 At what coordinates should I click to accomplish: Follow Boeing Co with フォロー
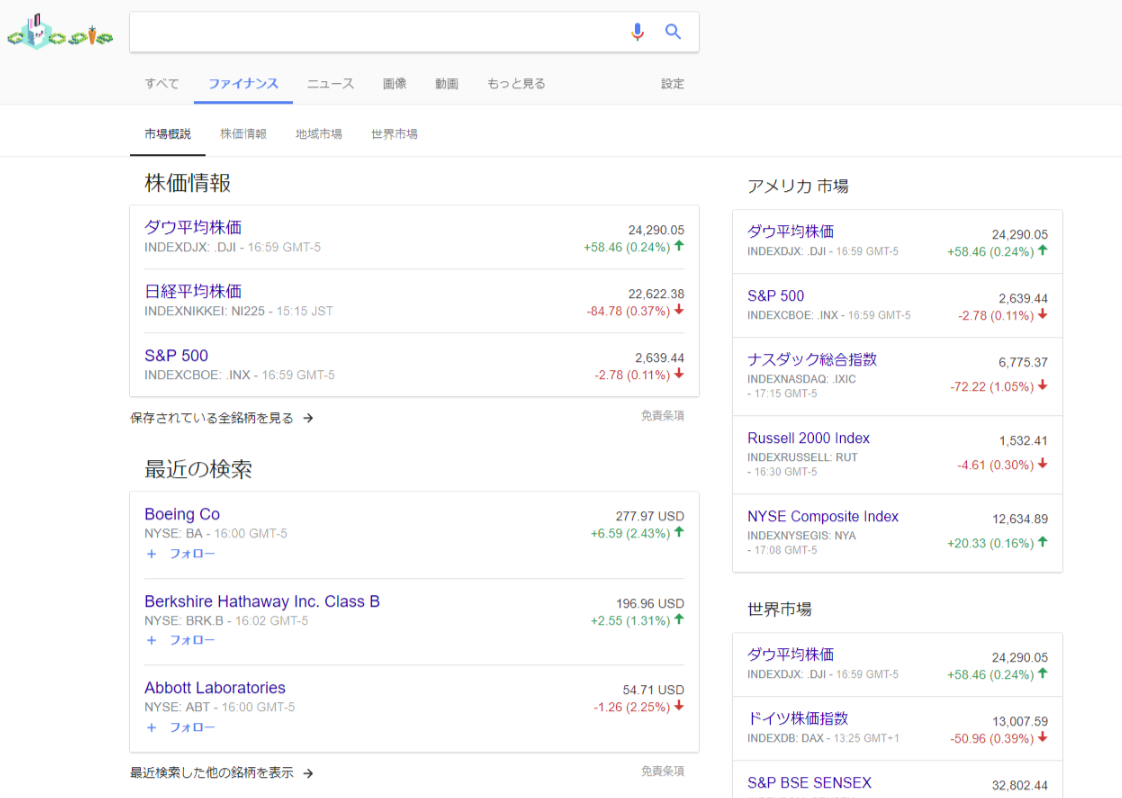tap(192, 554)
